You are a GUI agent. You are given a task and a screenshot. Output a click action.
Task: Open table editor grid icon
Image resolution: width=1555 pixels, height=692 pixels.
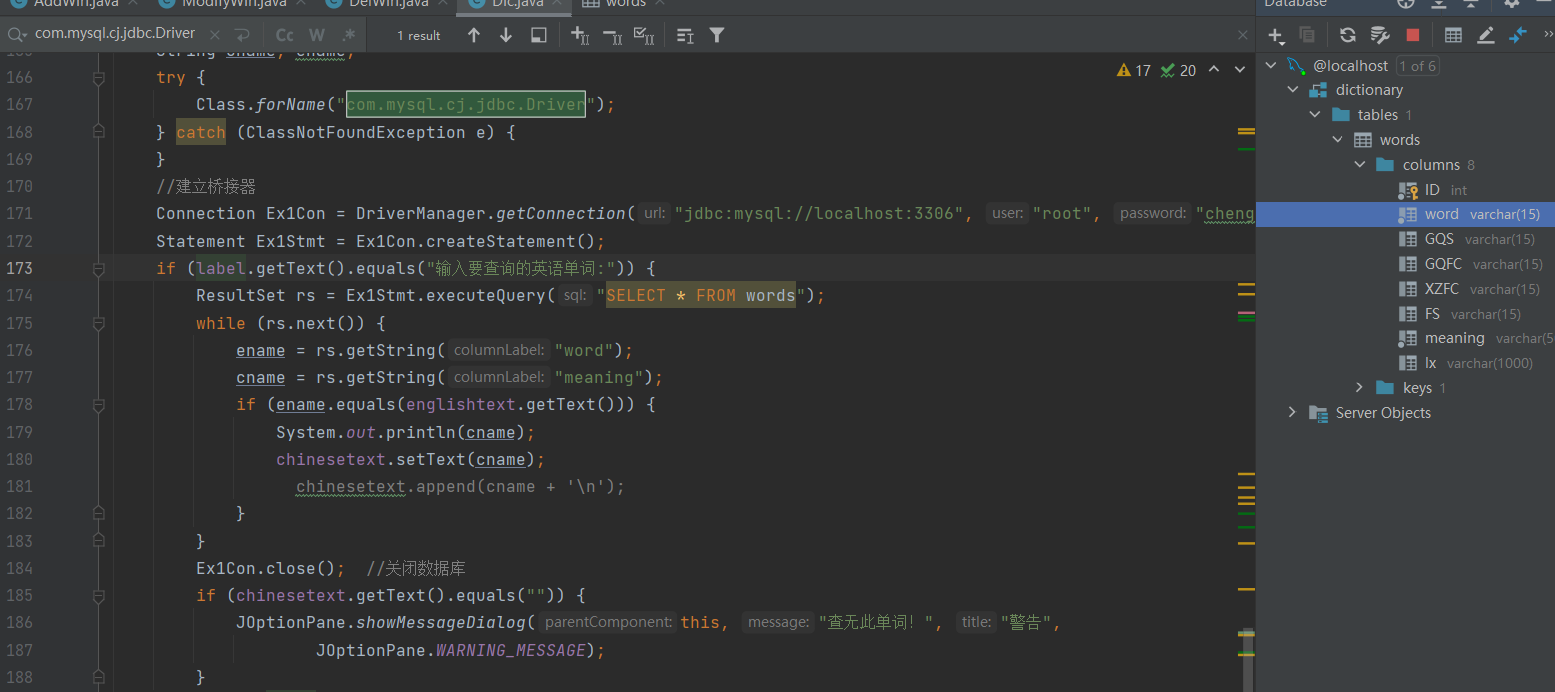[1454, 35]
